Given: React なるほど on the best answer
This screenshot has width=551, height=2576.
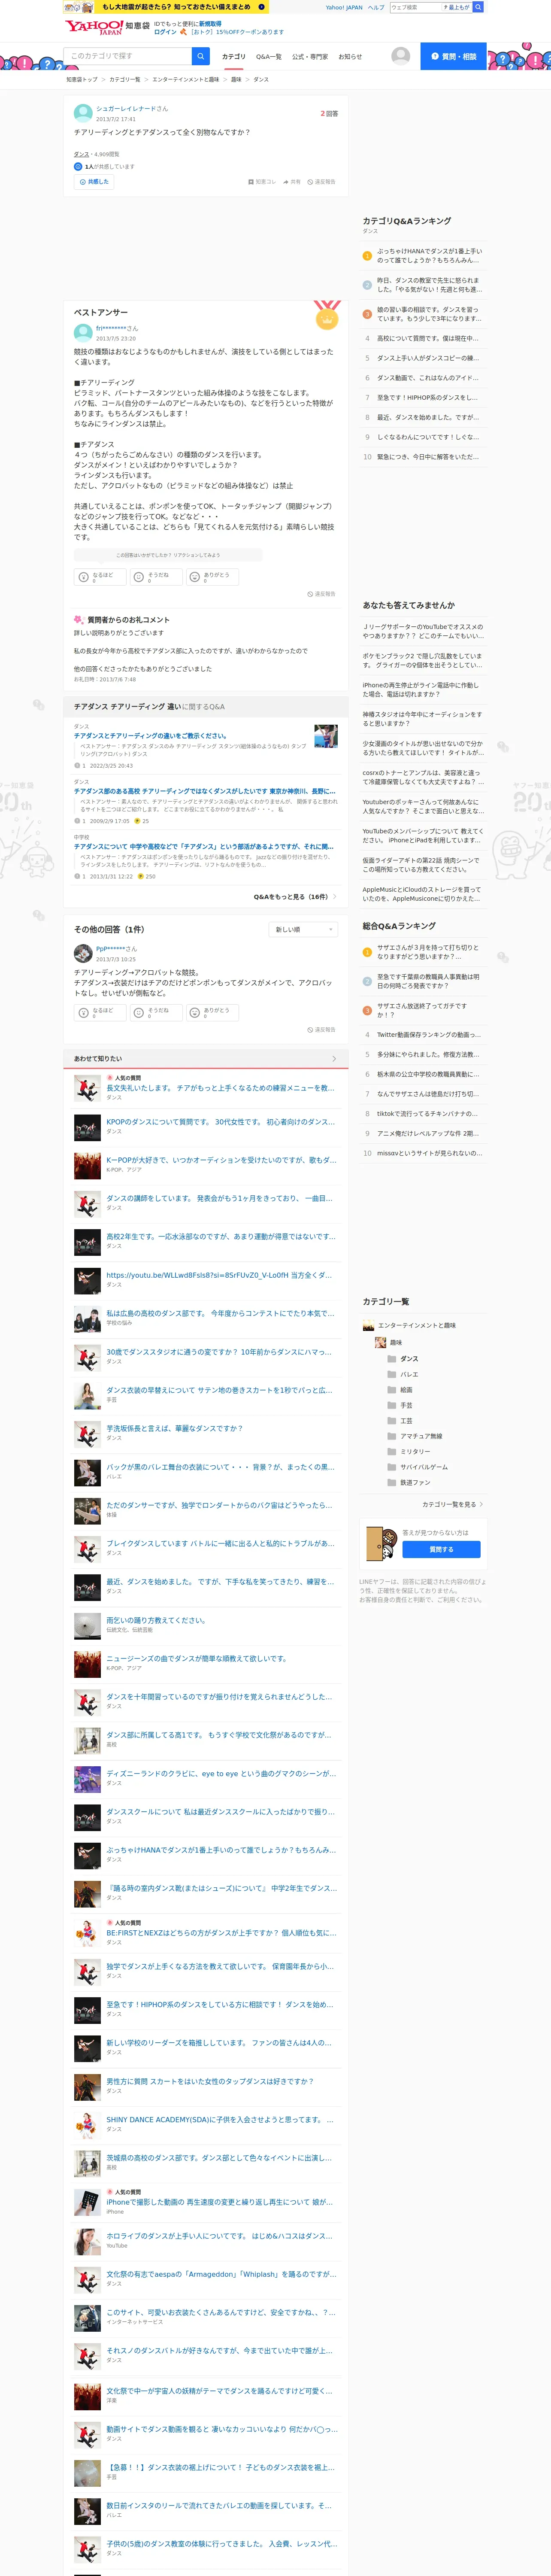Looking at the screenshot, I should tap(99, 577).
